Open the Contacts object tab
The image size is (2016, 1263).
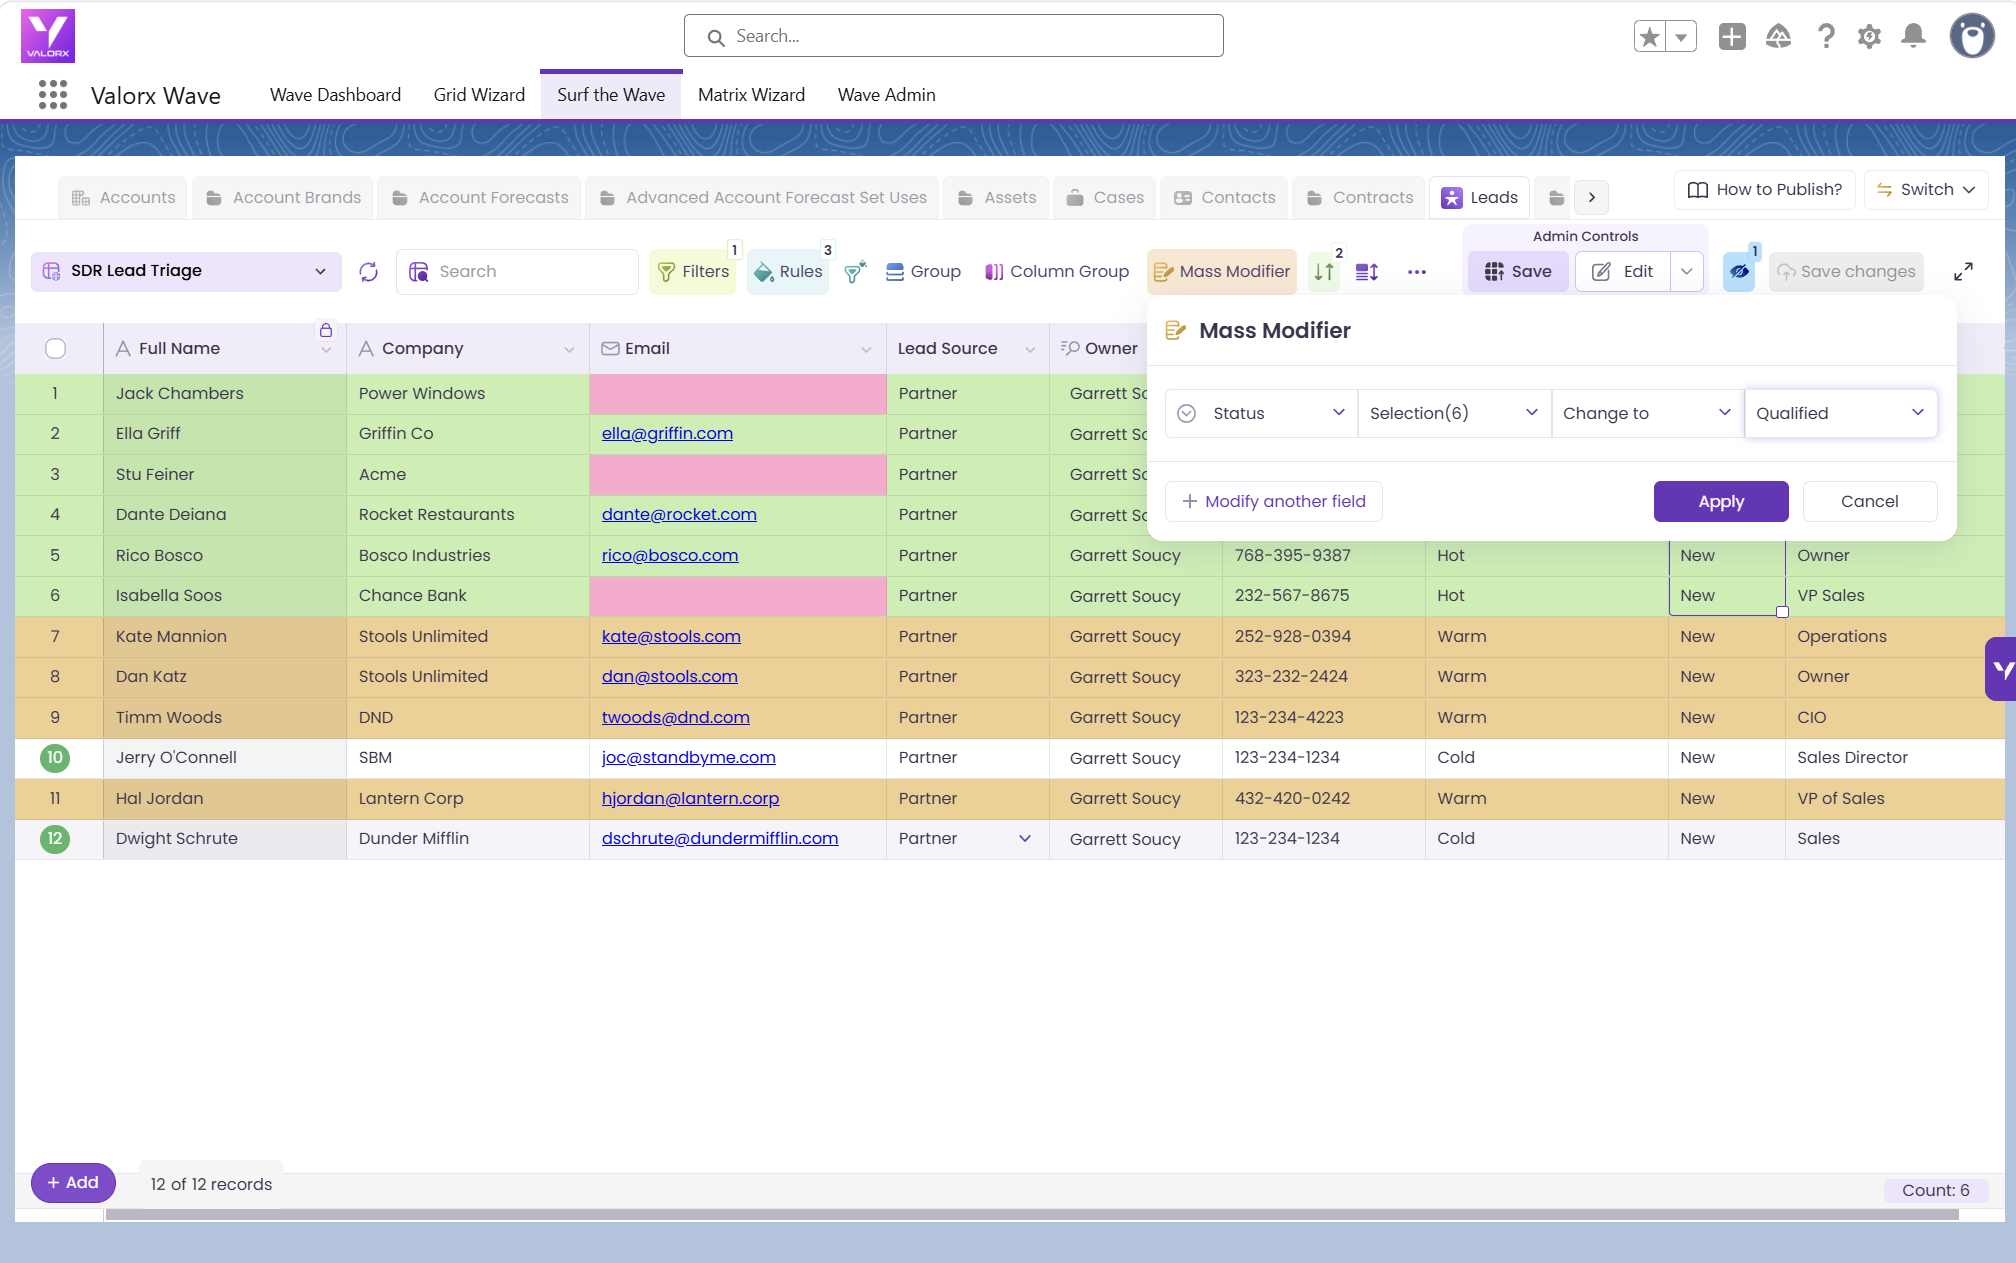pos(1224,198)
